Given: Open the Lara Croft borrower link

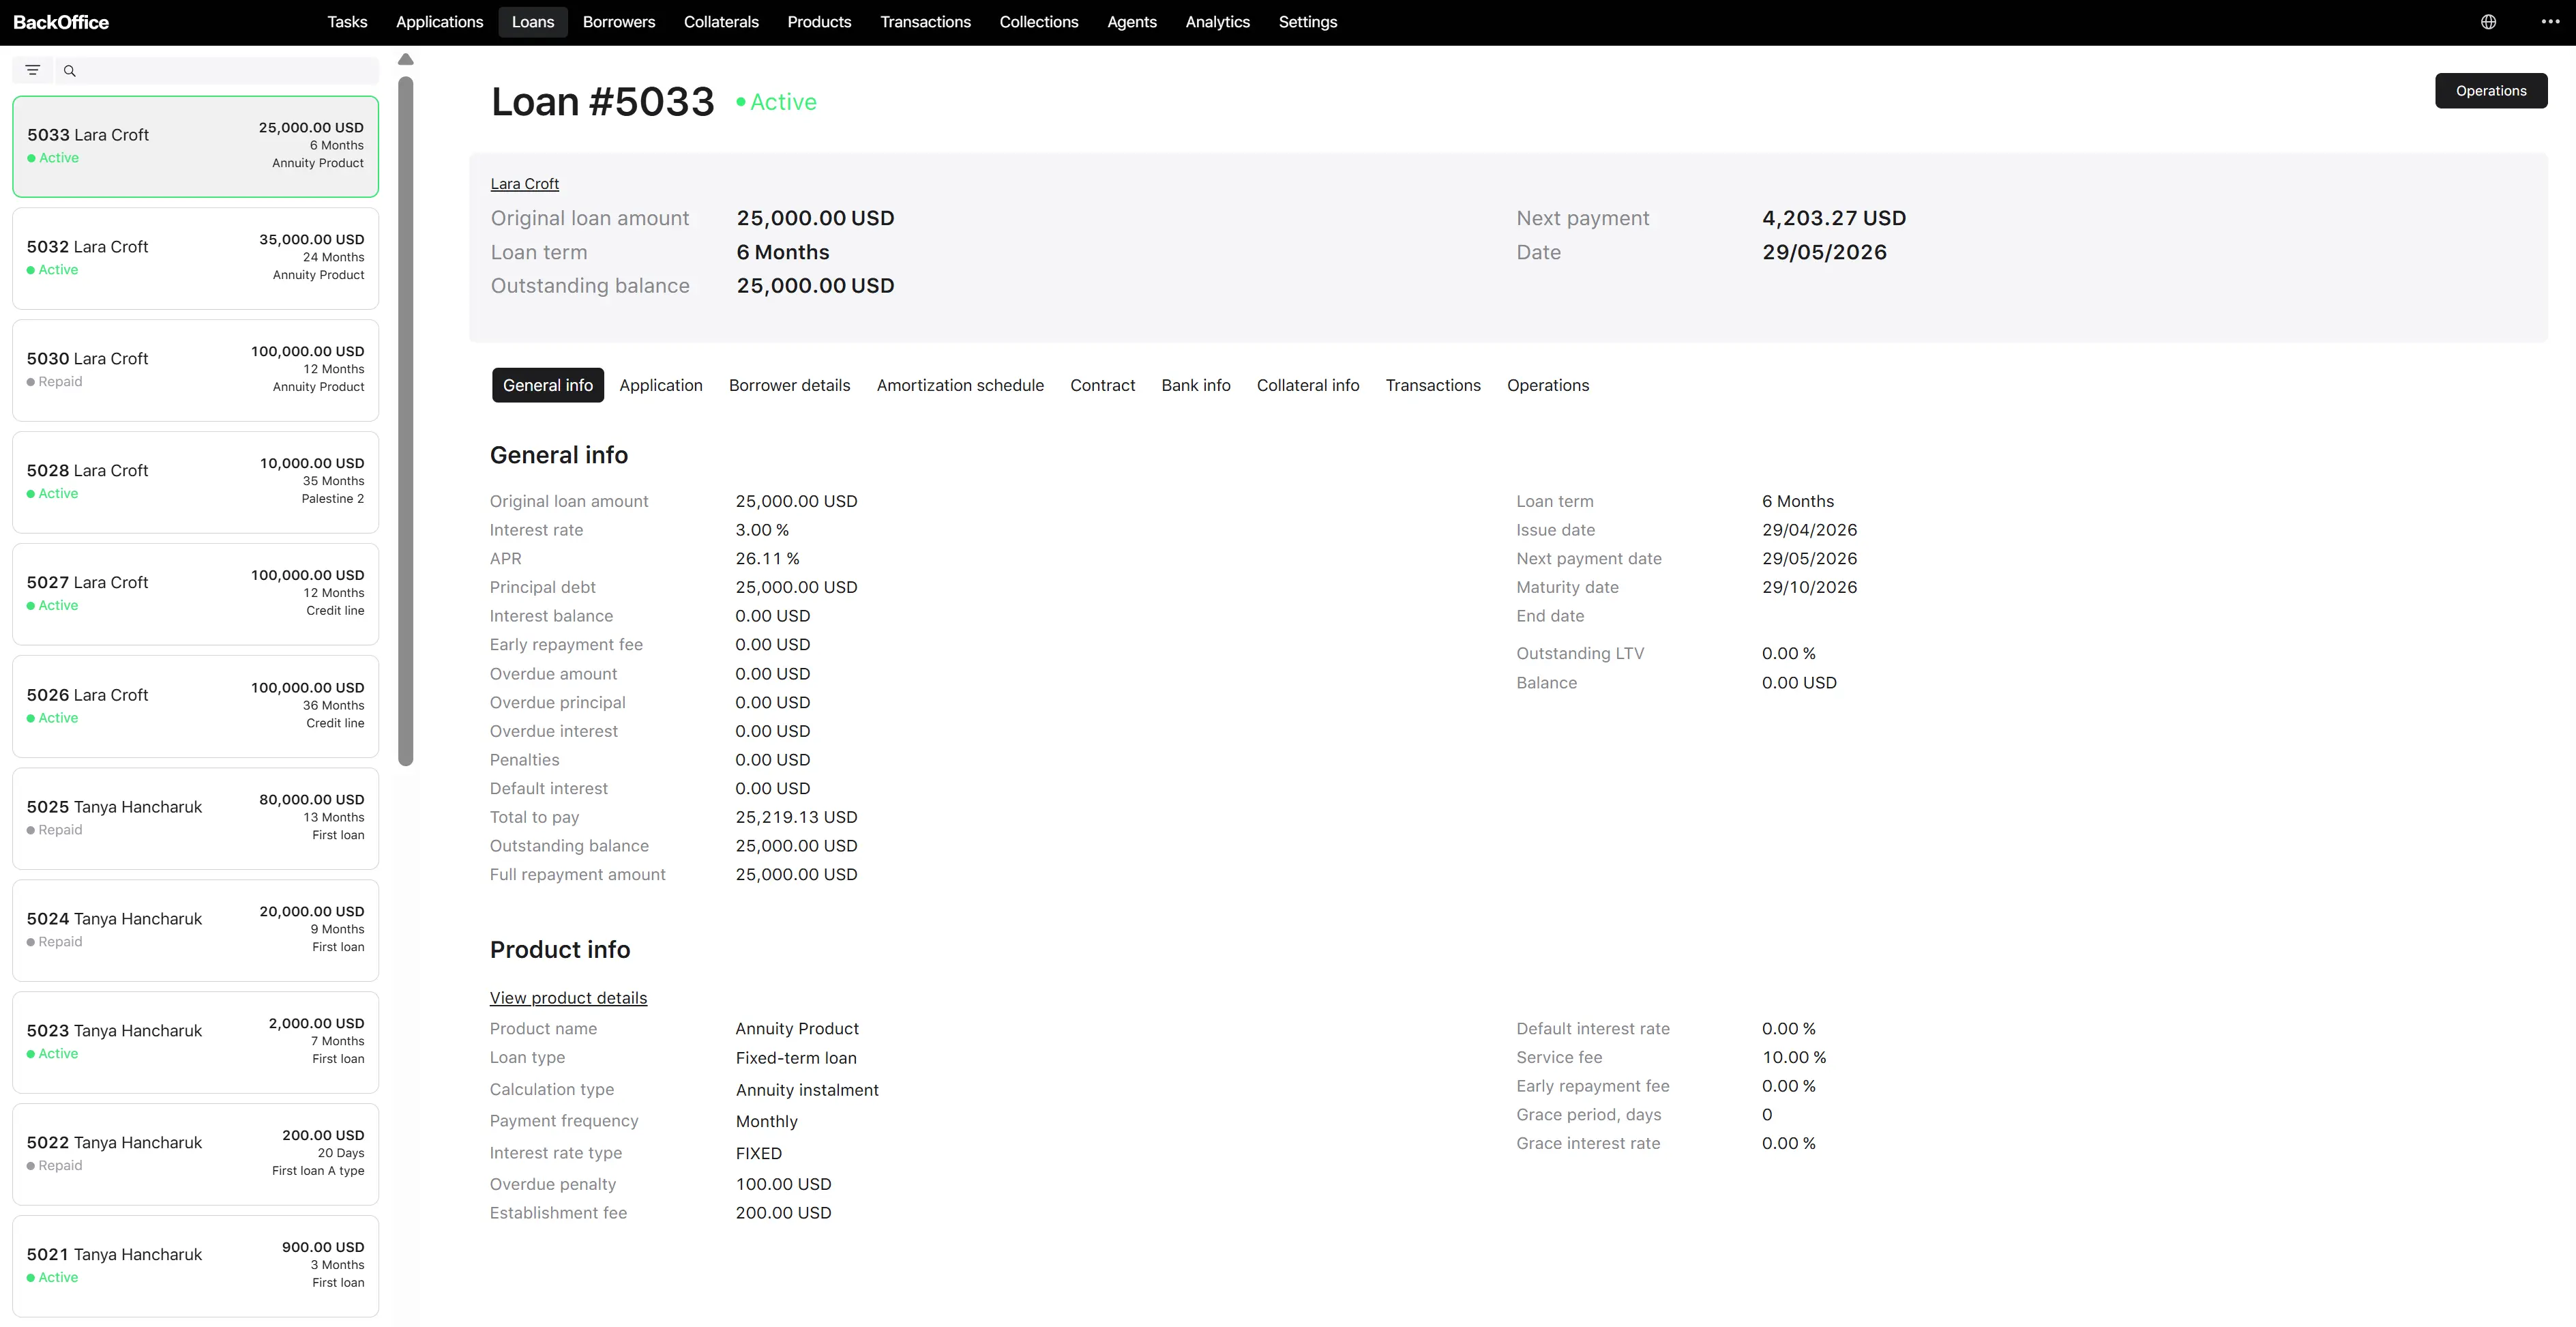Looking at the screenshot, I should point(524,184).
